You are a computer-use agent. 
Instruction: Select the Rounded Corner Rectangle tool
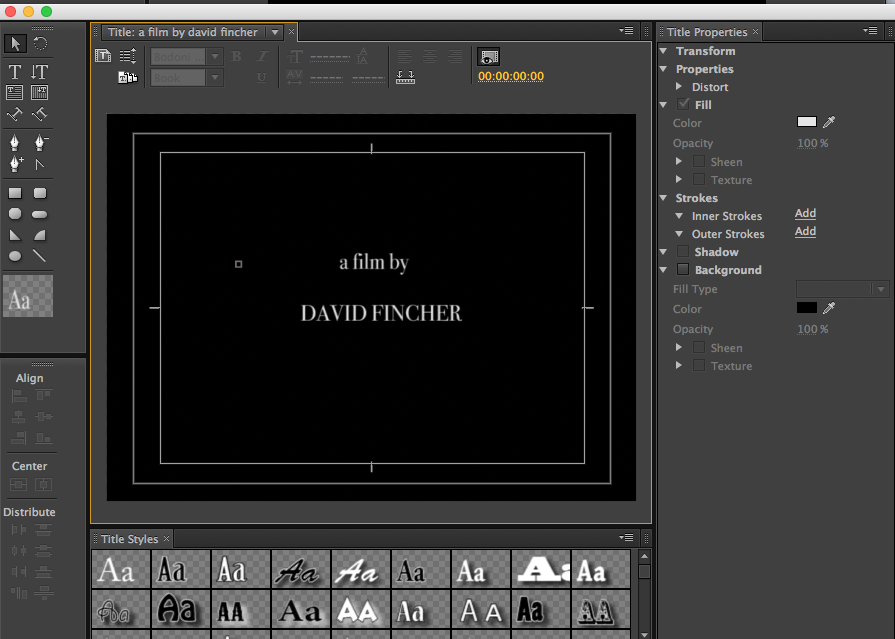[40, 193]
